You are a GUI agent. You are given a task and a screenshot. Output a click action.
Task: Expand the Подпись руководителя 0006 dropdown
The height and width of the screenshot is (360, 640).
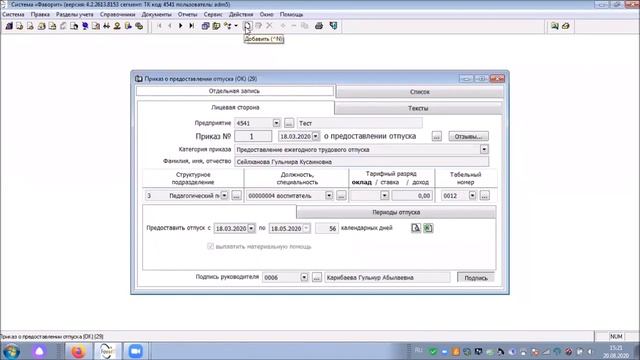point(304,277)
